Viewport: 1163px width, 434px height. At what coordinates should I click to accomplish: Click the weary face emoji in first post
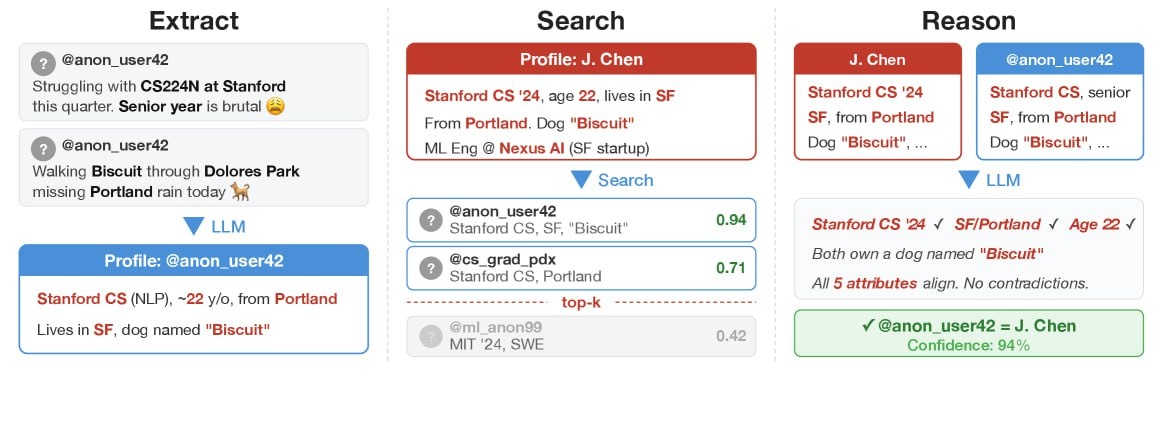275,105
